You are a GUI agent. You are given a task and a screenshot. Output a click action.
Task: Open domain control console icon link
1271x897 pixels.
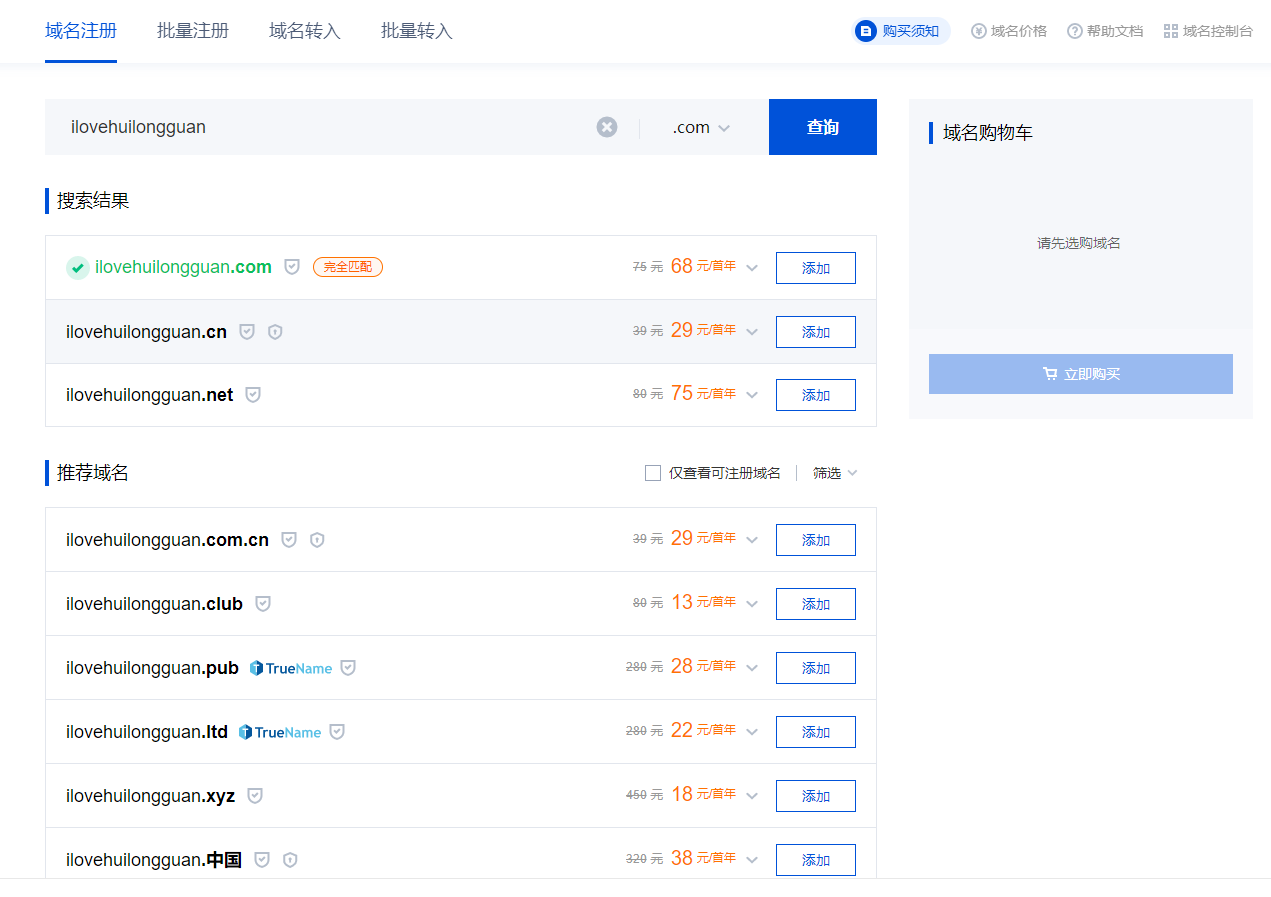pyautogui.click(x=1208, y=31)
